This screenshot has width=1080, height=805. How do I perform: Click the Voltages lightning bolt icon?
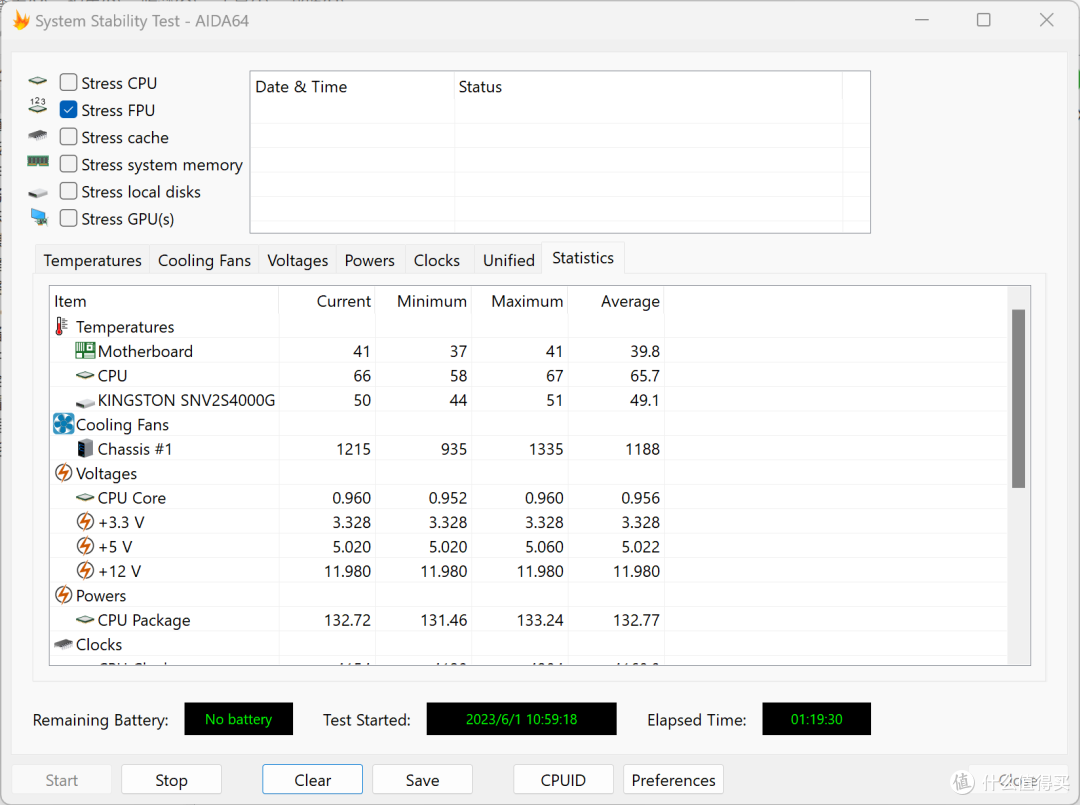pyautogui.click(x=63, y=472)
